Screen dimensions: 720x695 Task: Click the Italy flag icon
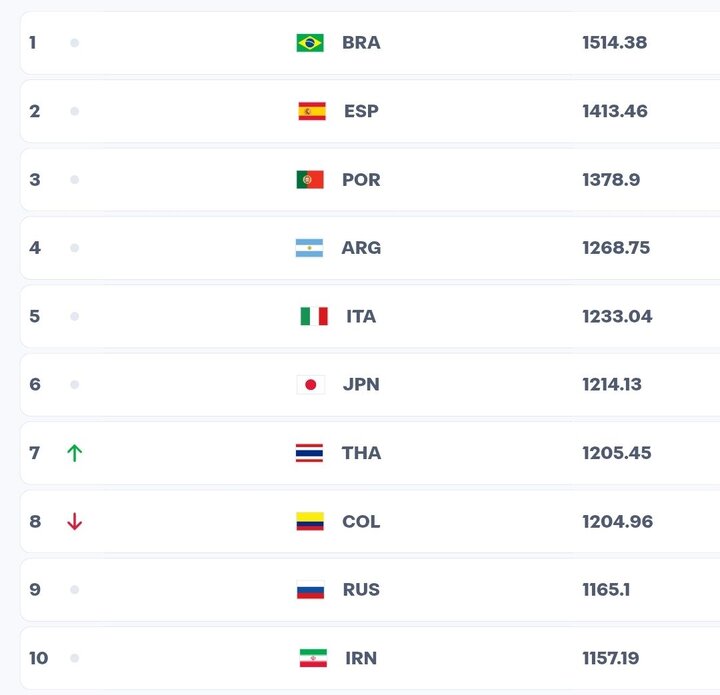click(314, 316)
